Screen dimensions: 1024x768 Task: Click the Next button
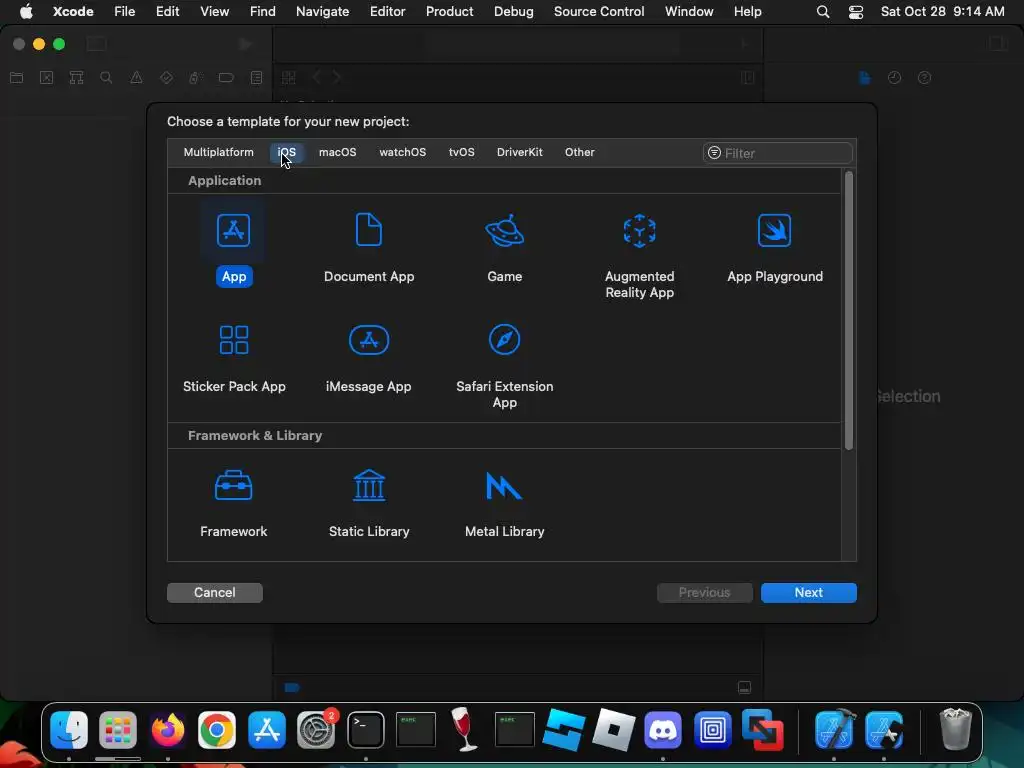(x=808, y=592)
